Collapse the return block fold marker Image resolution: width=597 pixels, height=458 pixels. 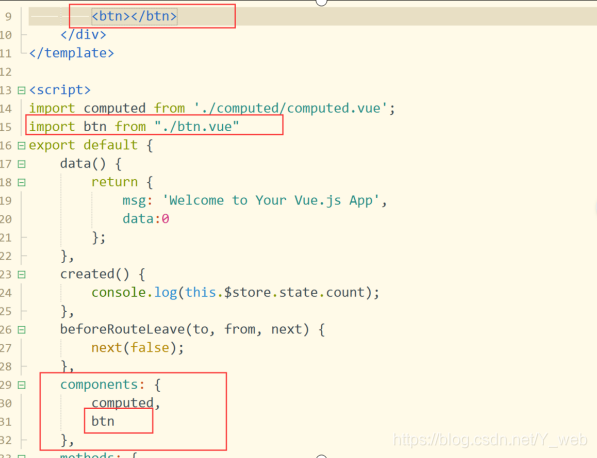pos(22,182)
